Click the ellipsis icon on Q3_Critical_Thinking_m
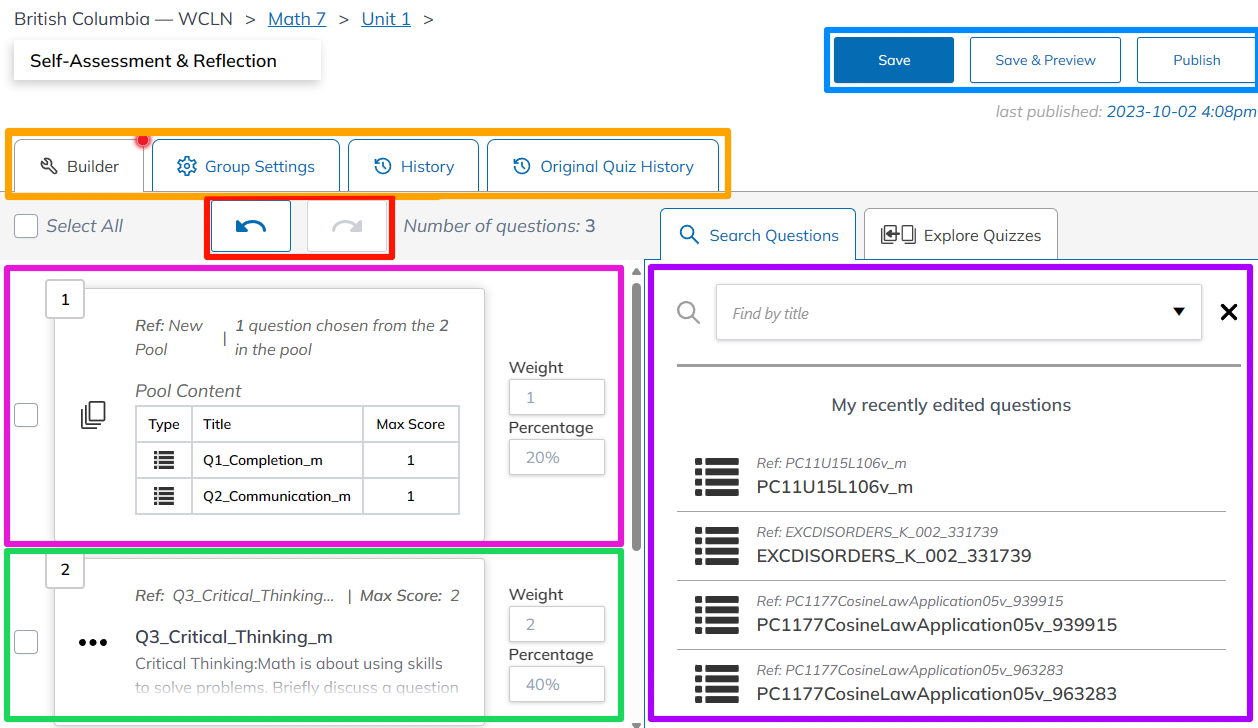The image size is (1258, 728). pos(91,642)
